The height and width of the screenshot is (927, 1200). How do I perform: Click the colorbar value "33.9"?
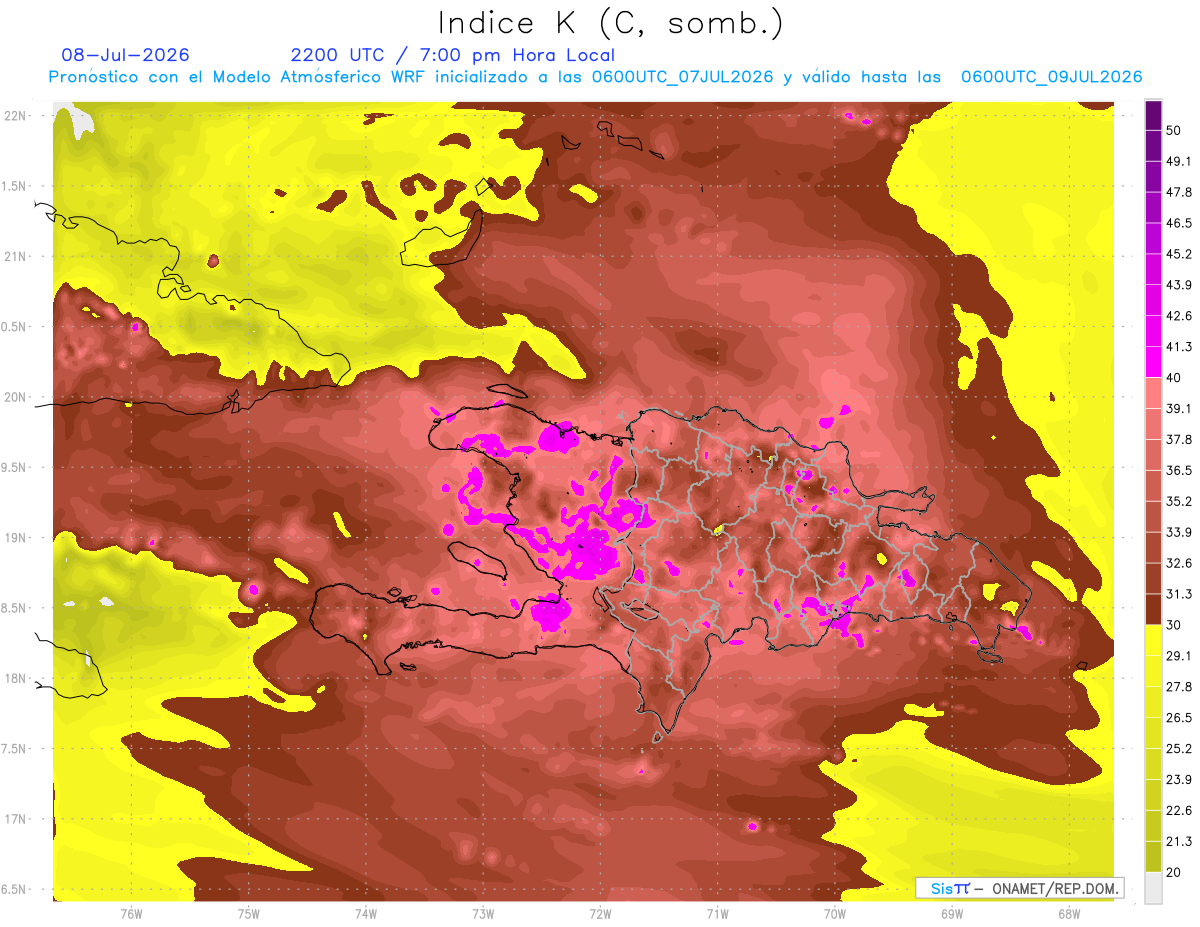pos(1179,532)
